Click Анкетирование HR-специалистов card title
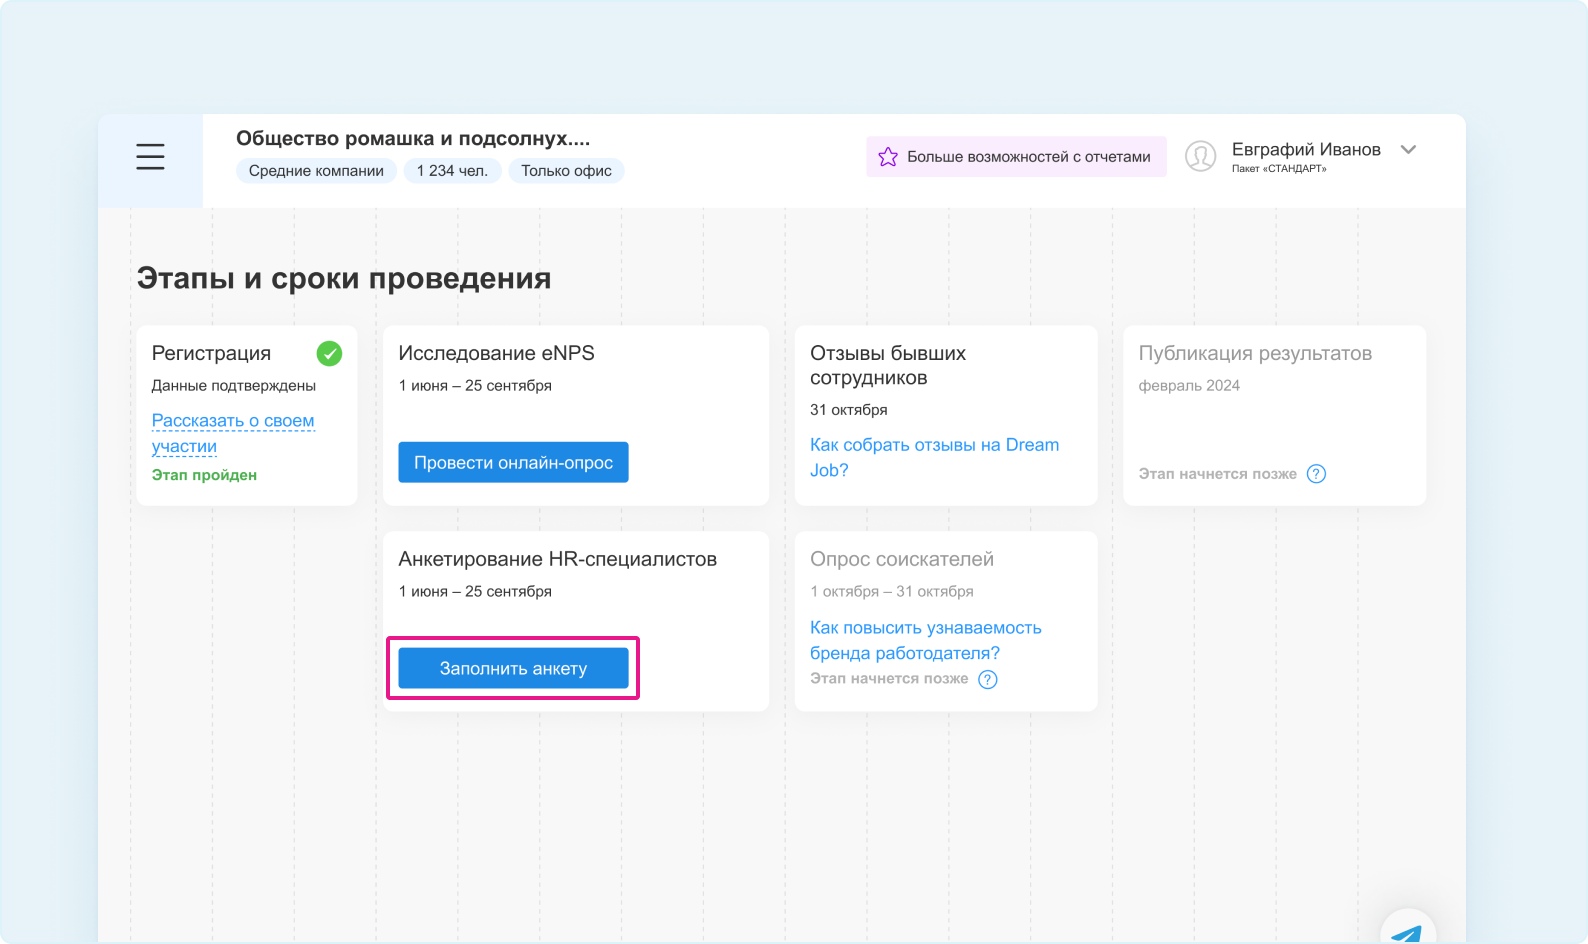 [557, 559]
